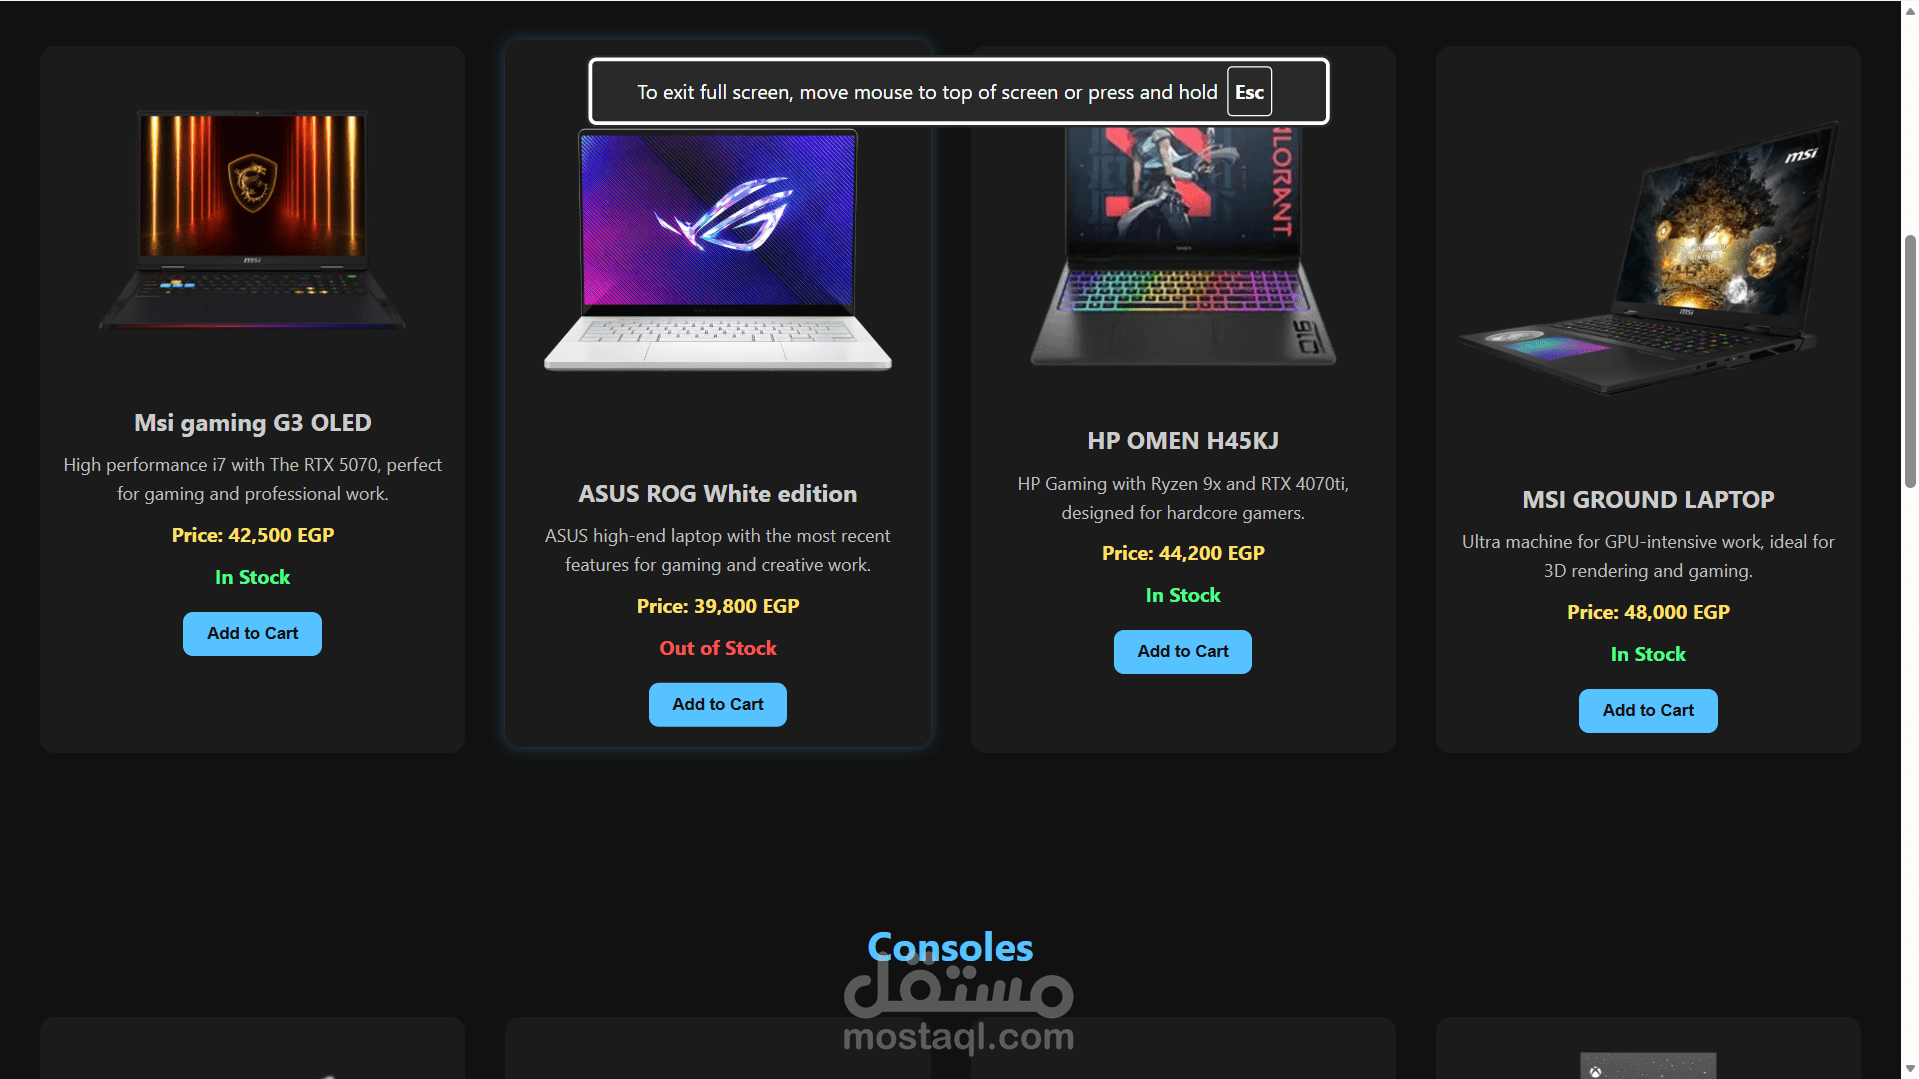
Task: Add ASUS ROG White edition to cart
Action: click(x=718, y=705)
